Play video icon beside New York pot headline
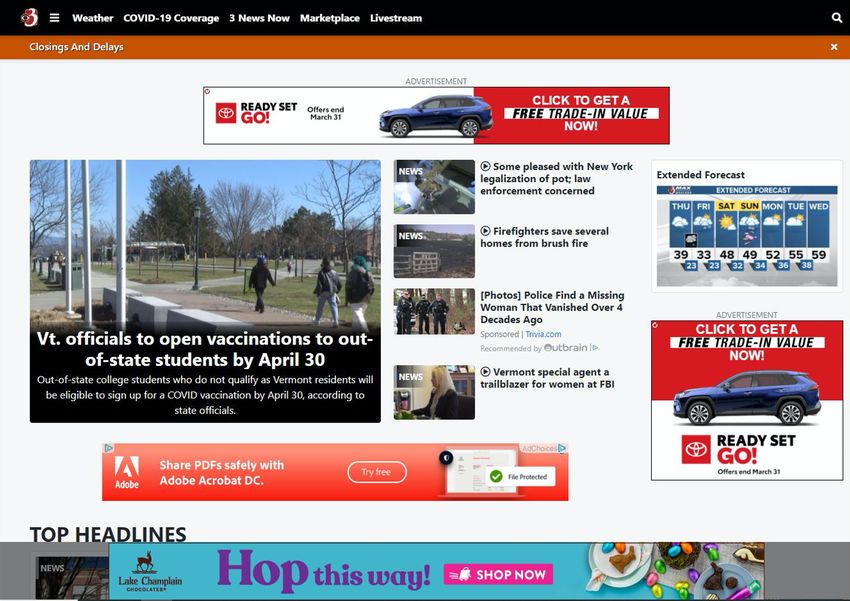 [x=486, y=166]
